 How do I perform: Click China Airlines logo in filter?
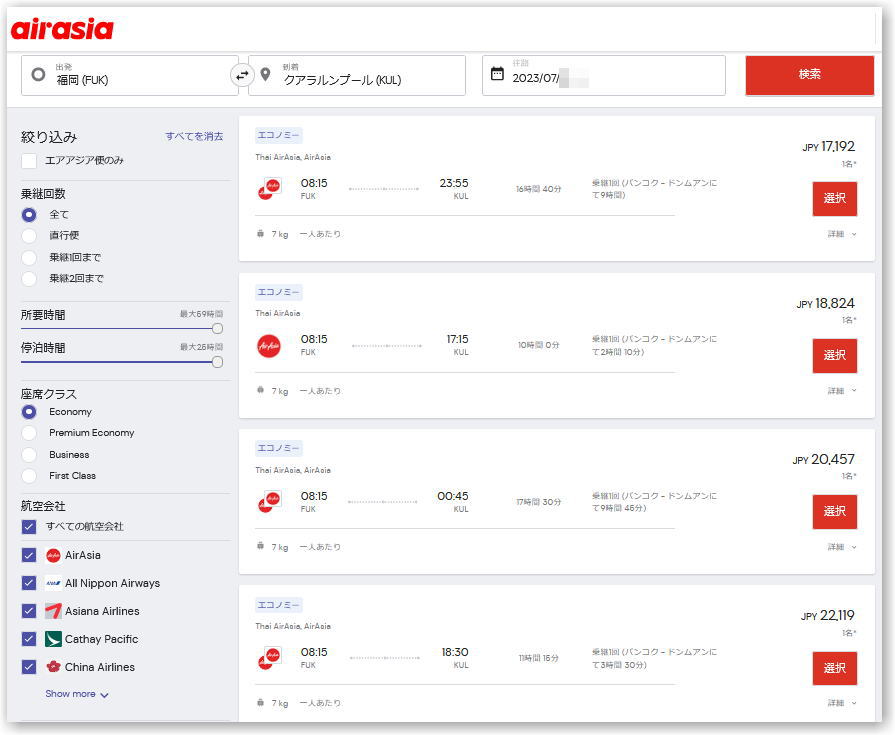coord(53,667)
